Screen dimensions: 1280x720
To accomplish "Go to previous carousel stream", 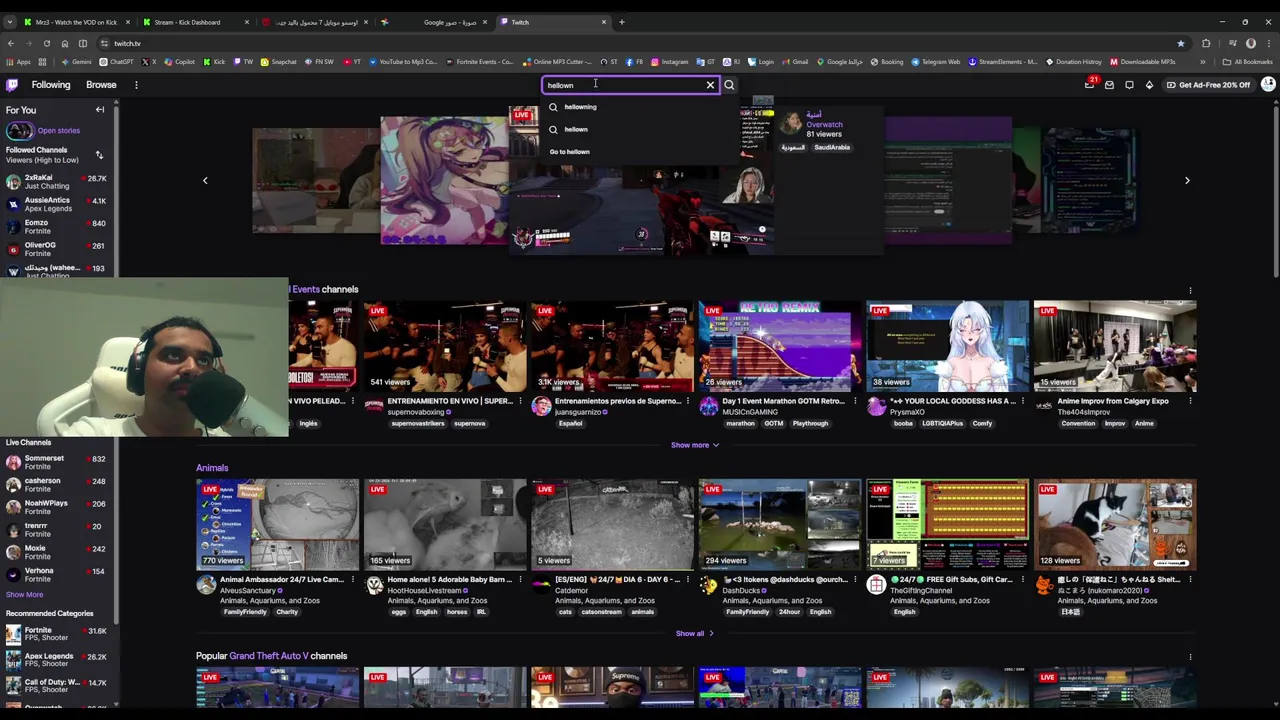I will pos(205,181).
